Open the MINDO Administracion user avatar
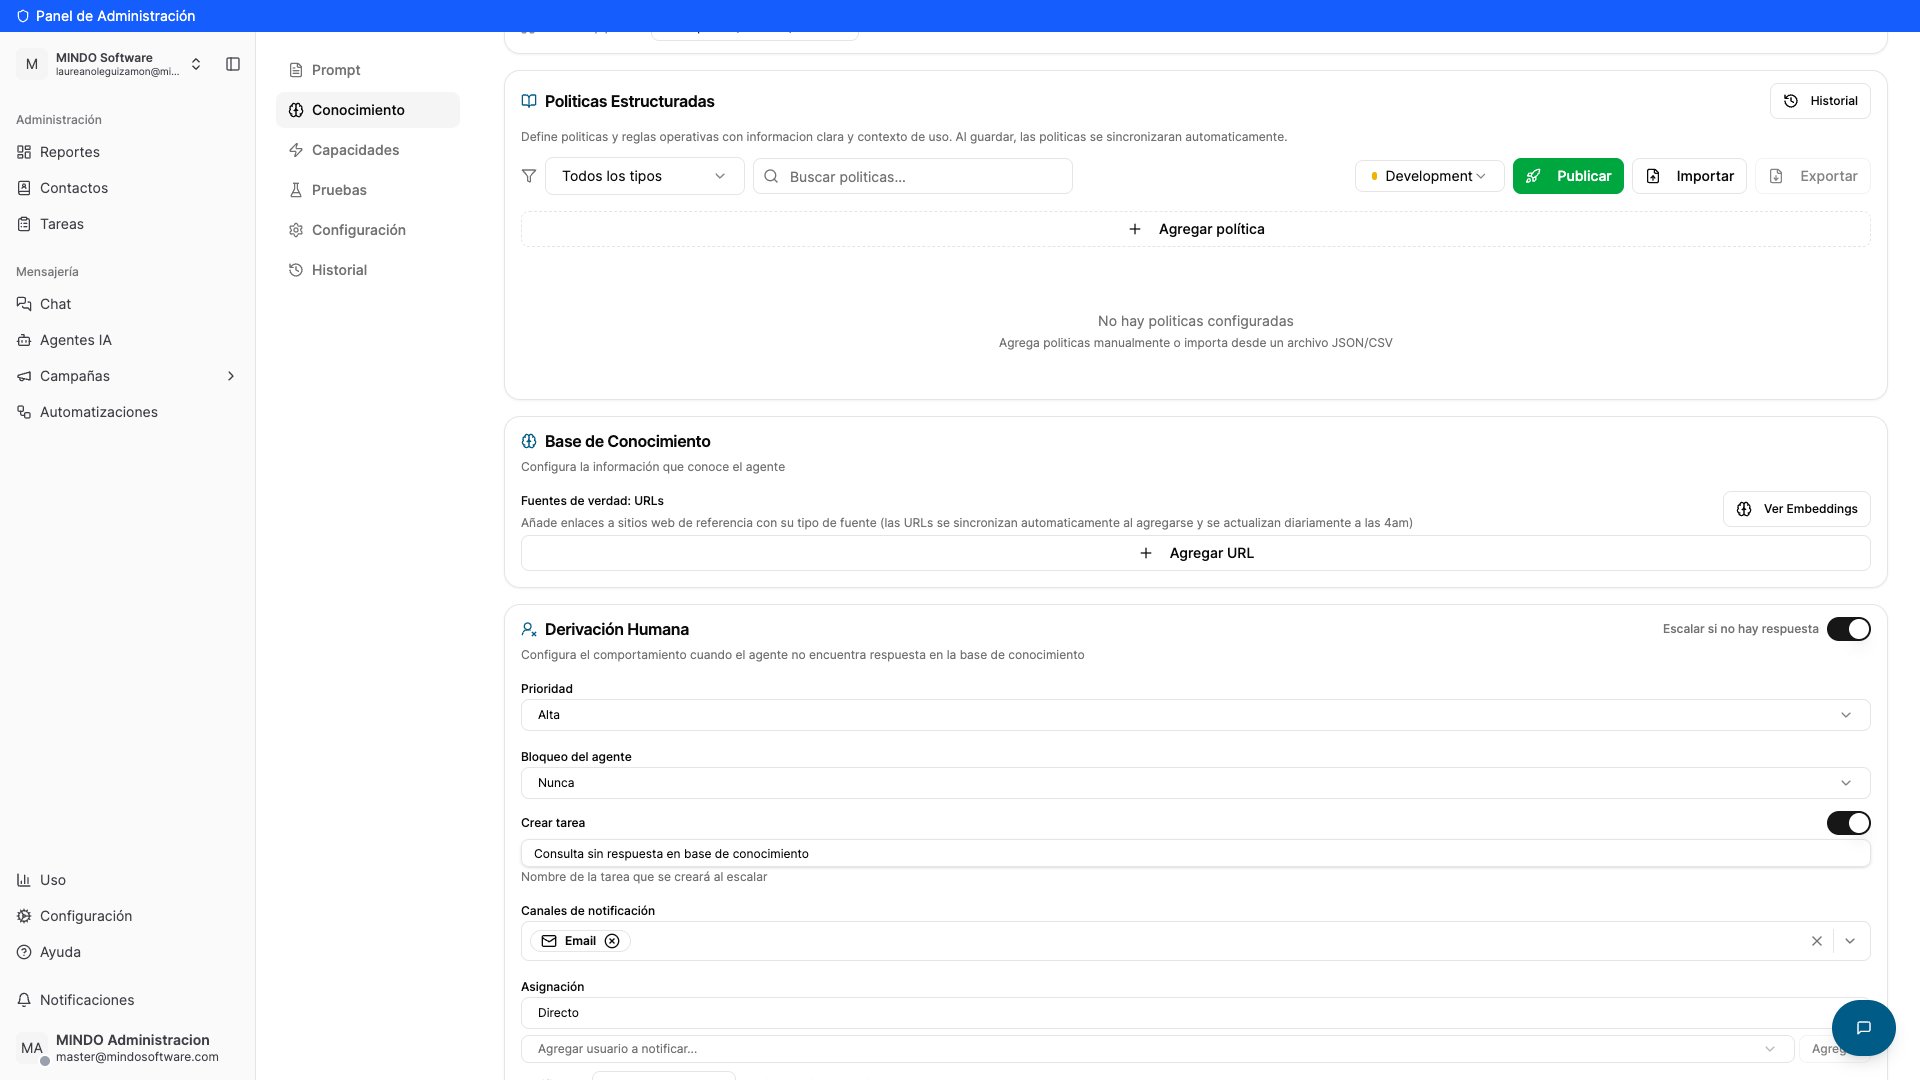The image size is (1920, 1080). pyautogui.click(x=32, y=1048)
